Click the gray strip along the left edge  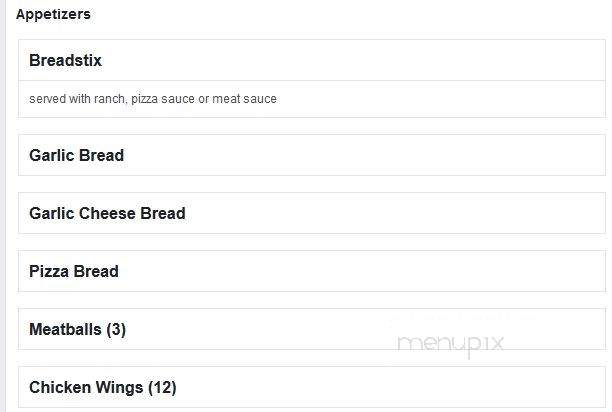(3, 206)
